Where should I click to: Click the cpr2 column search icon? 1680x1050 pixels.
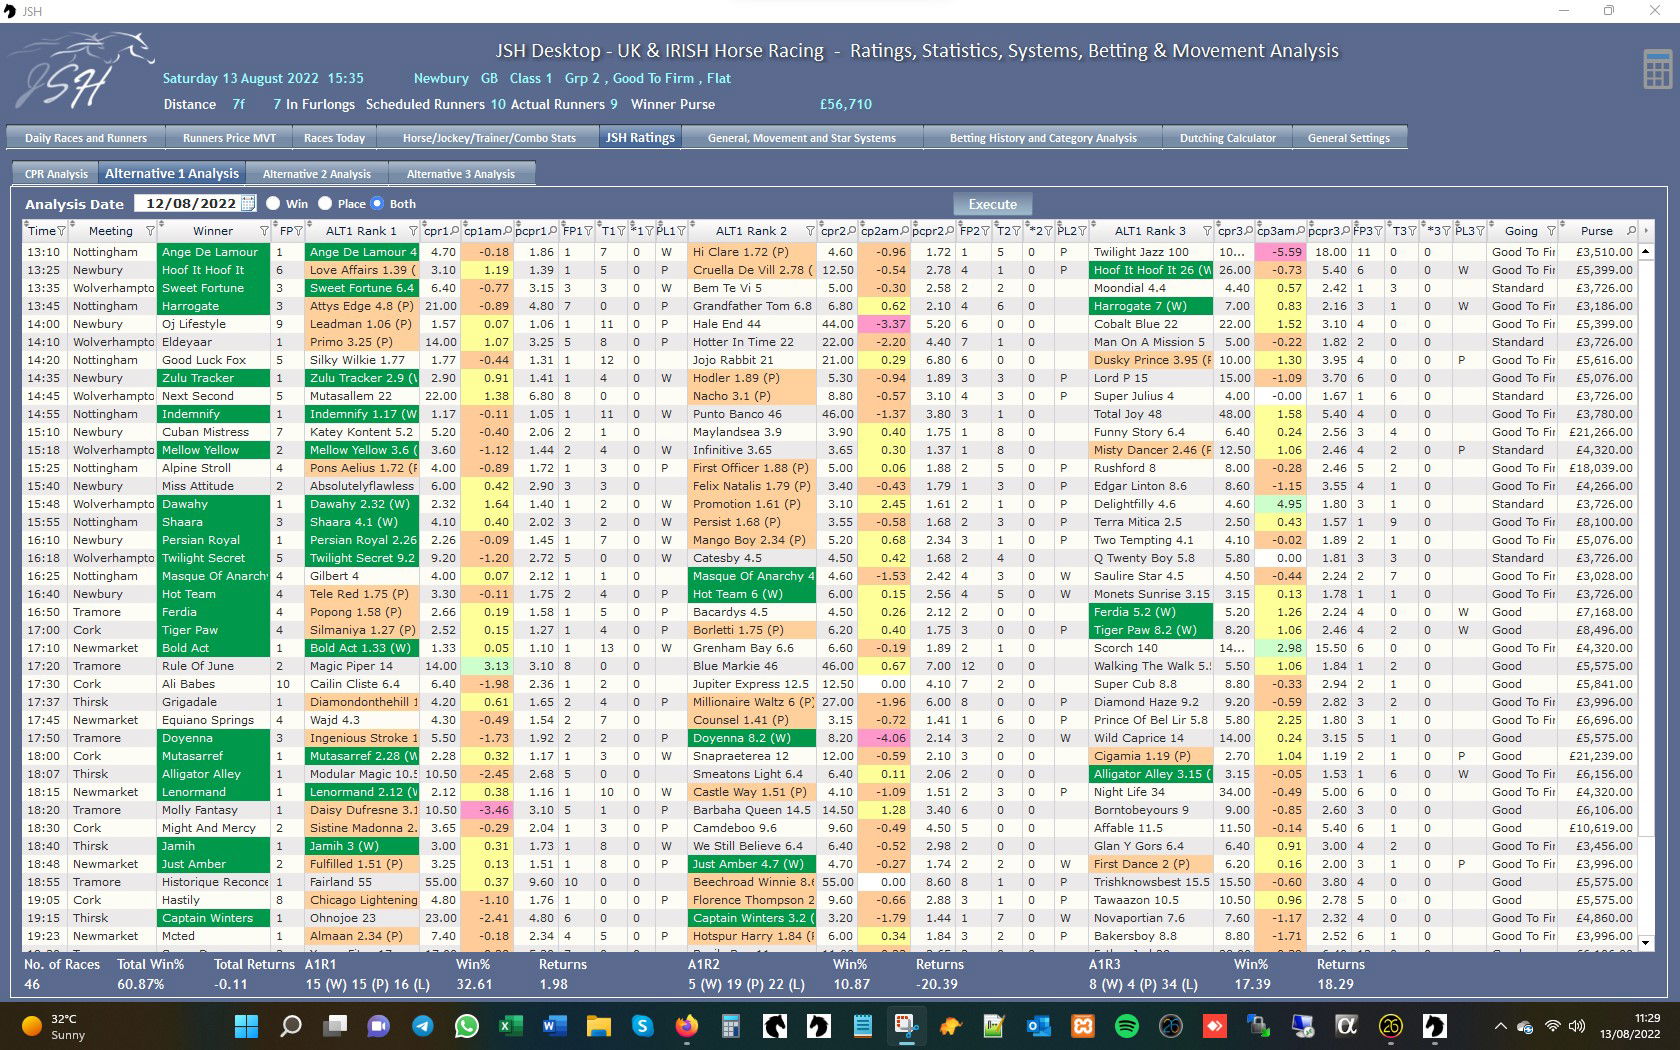pyautogui.click(x=852, y=231)
